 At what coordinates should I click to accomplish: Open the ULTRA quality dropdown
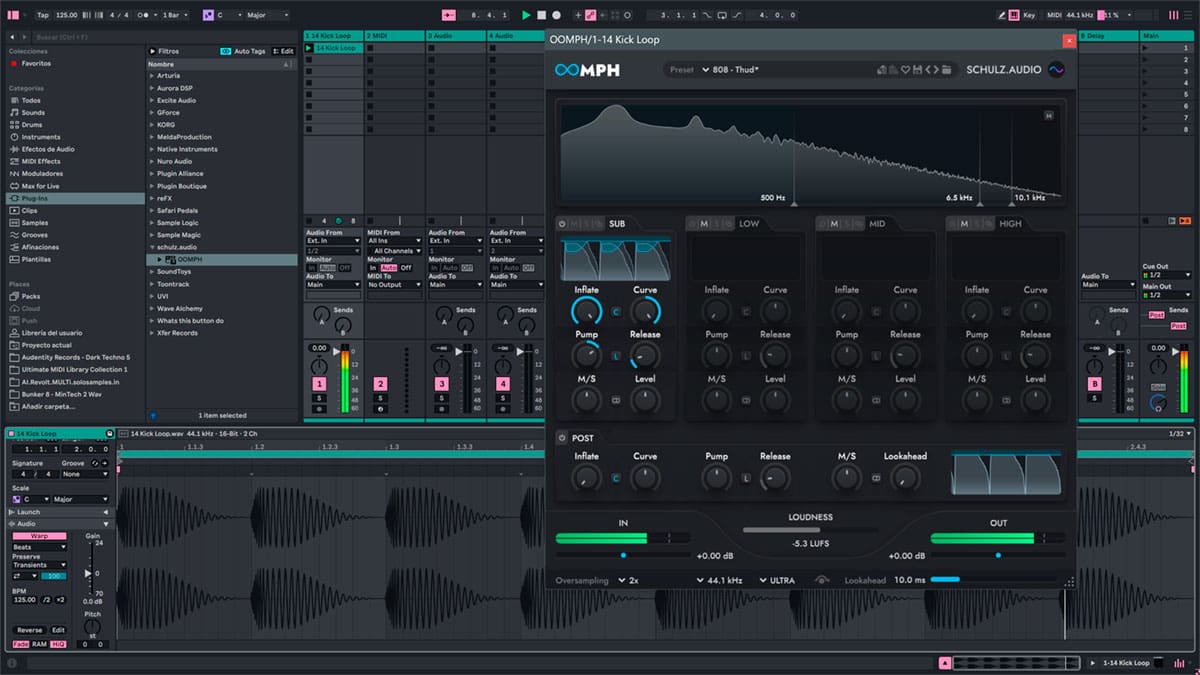pos(777,580)
